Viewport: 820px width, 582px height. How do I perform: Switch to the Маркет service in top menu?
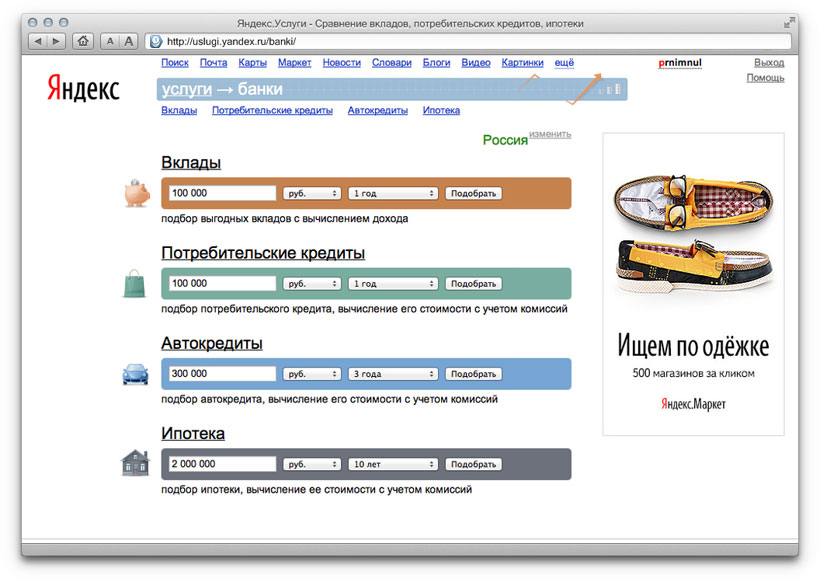pos(294,62)
